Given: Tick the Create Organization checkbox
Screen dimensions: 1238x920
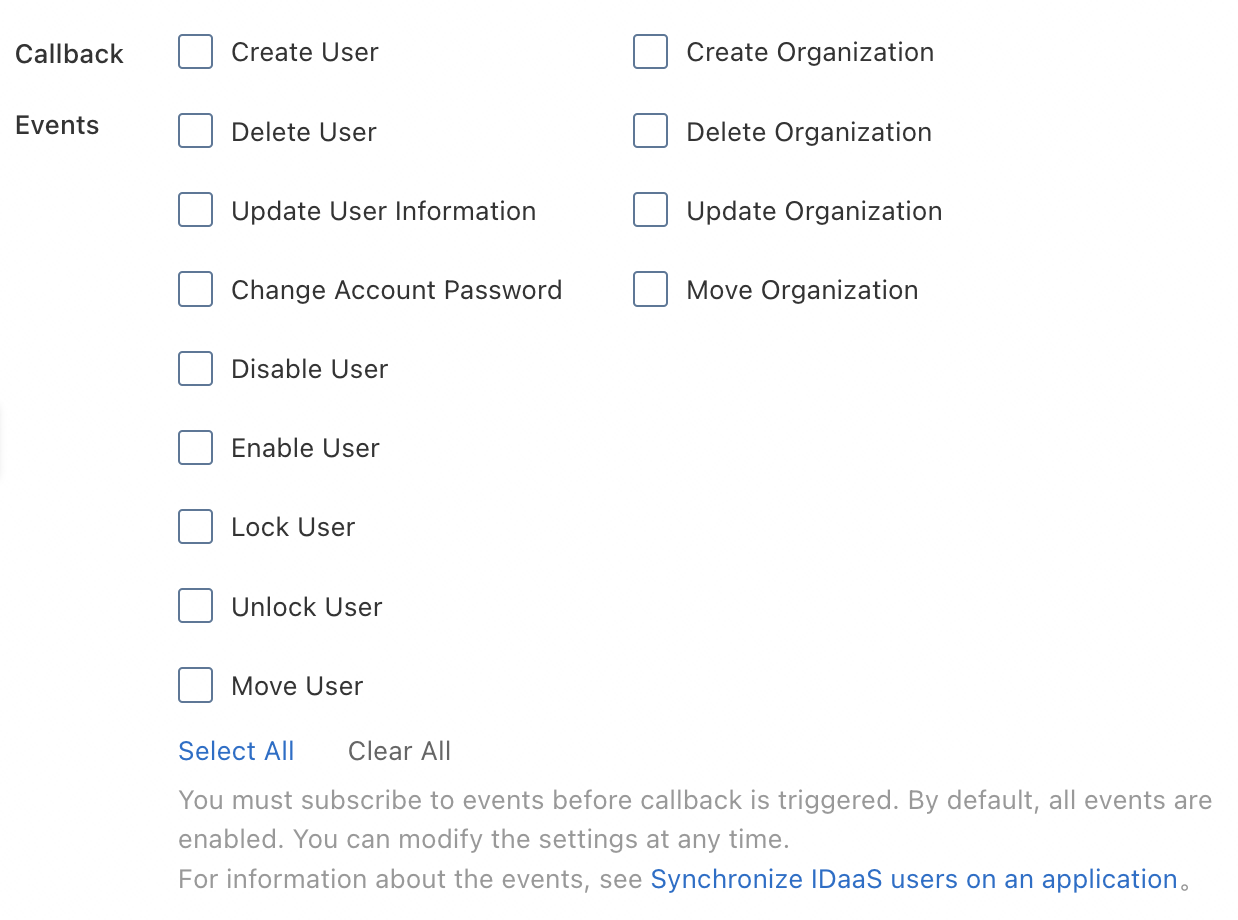Looking at the screenshot, I should [651, 52].
